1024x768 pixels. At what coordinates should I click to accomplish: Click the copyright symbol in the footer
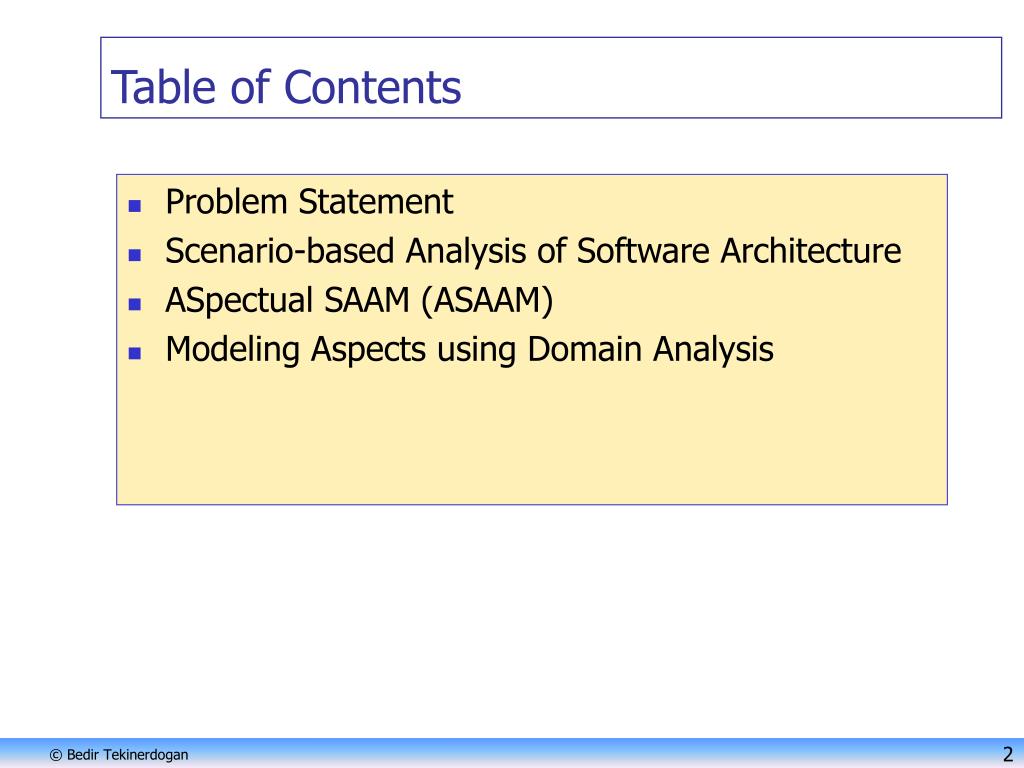point(56,755)
